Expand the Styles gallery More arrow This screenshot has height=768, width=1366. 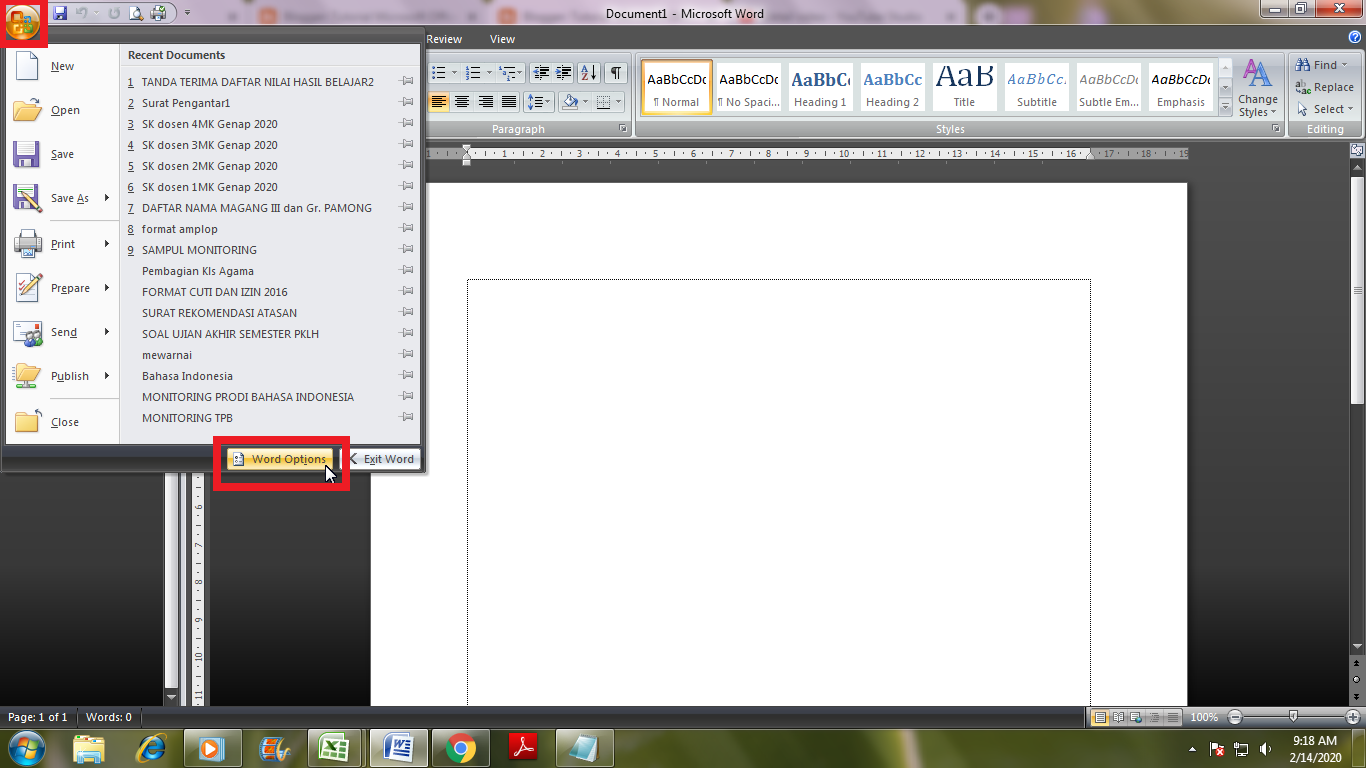[1226, 106]
